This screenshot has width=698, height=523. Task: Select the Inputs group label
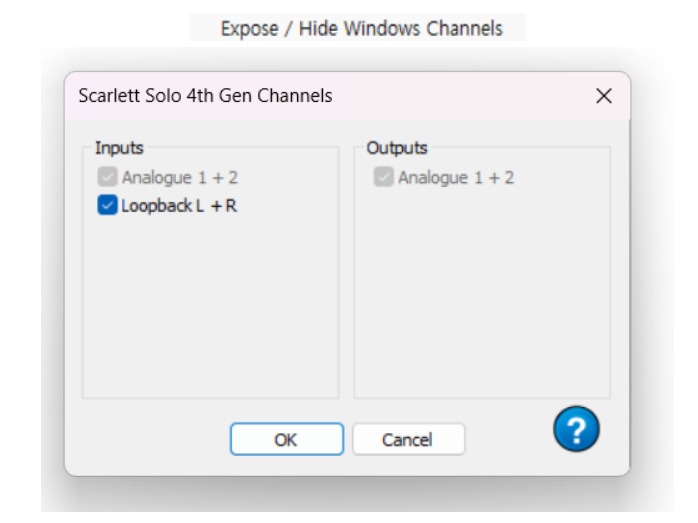pyautogui.click(x=119, y=148)
